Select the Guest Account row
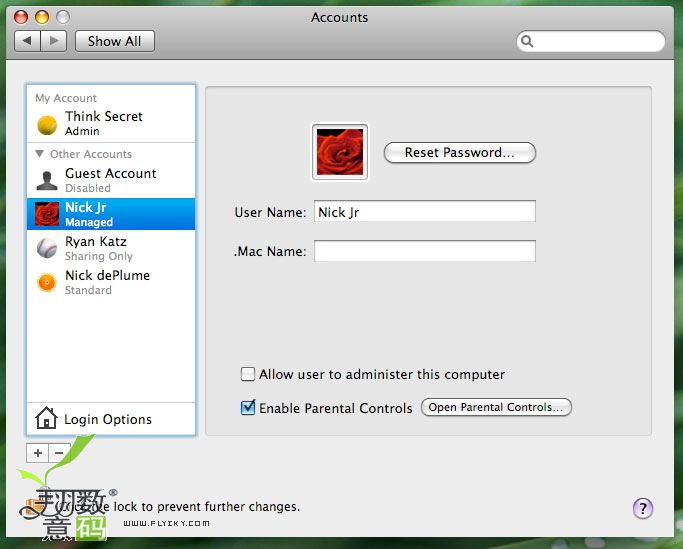This screenshot has height=549, width=683. (x=111, y=180)
